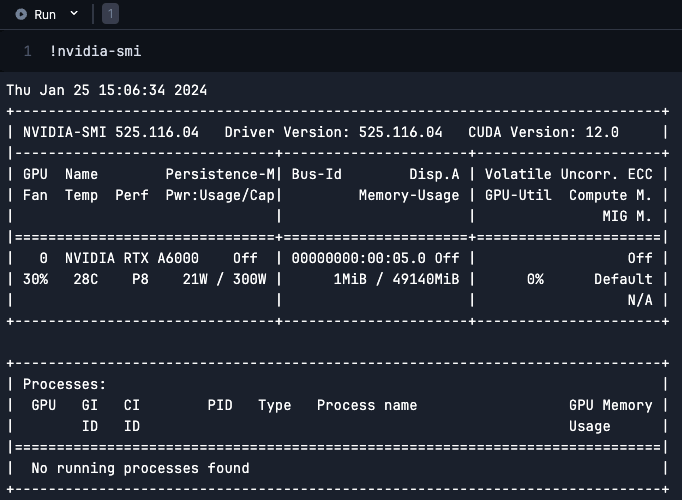Viewport: 682px width, 500px height.
Task: Click MIG mode value N/A
Action: pos(640,300)
